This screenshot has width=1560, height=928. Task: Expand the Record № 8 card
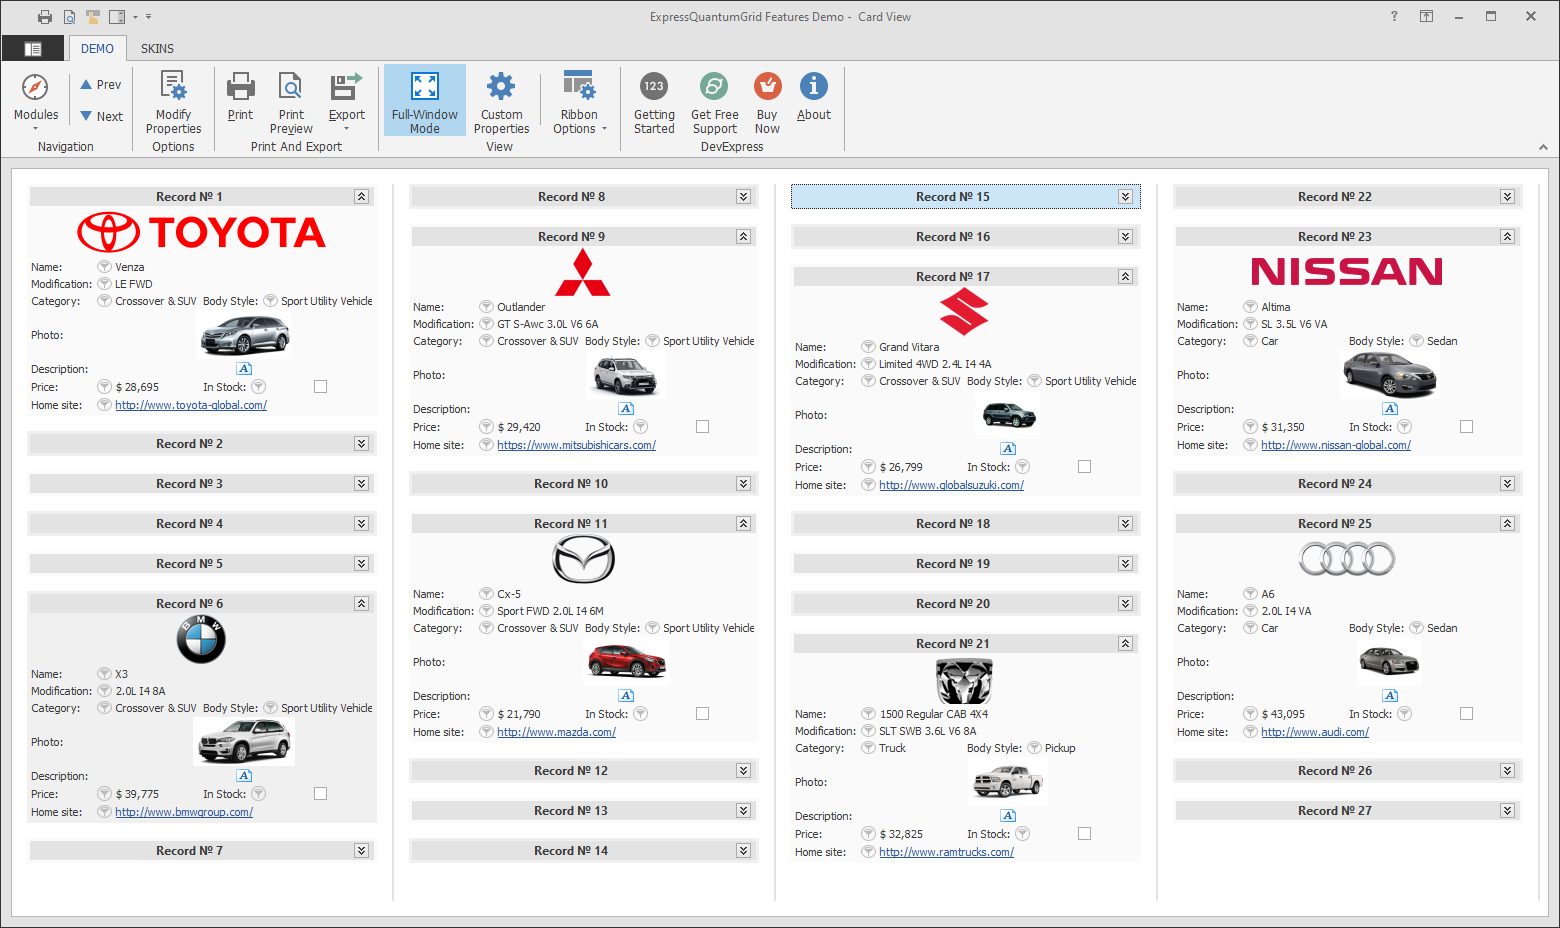pyautogui.click(x=743, y=197)
